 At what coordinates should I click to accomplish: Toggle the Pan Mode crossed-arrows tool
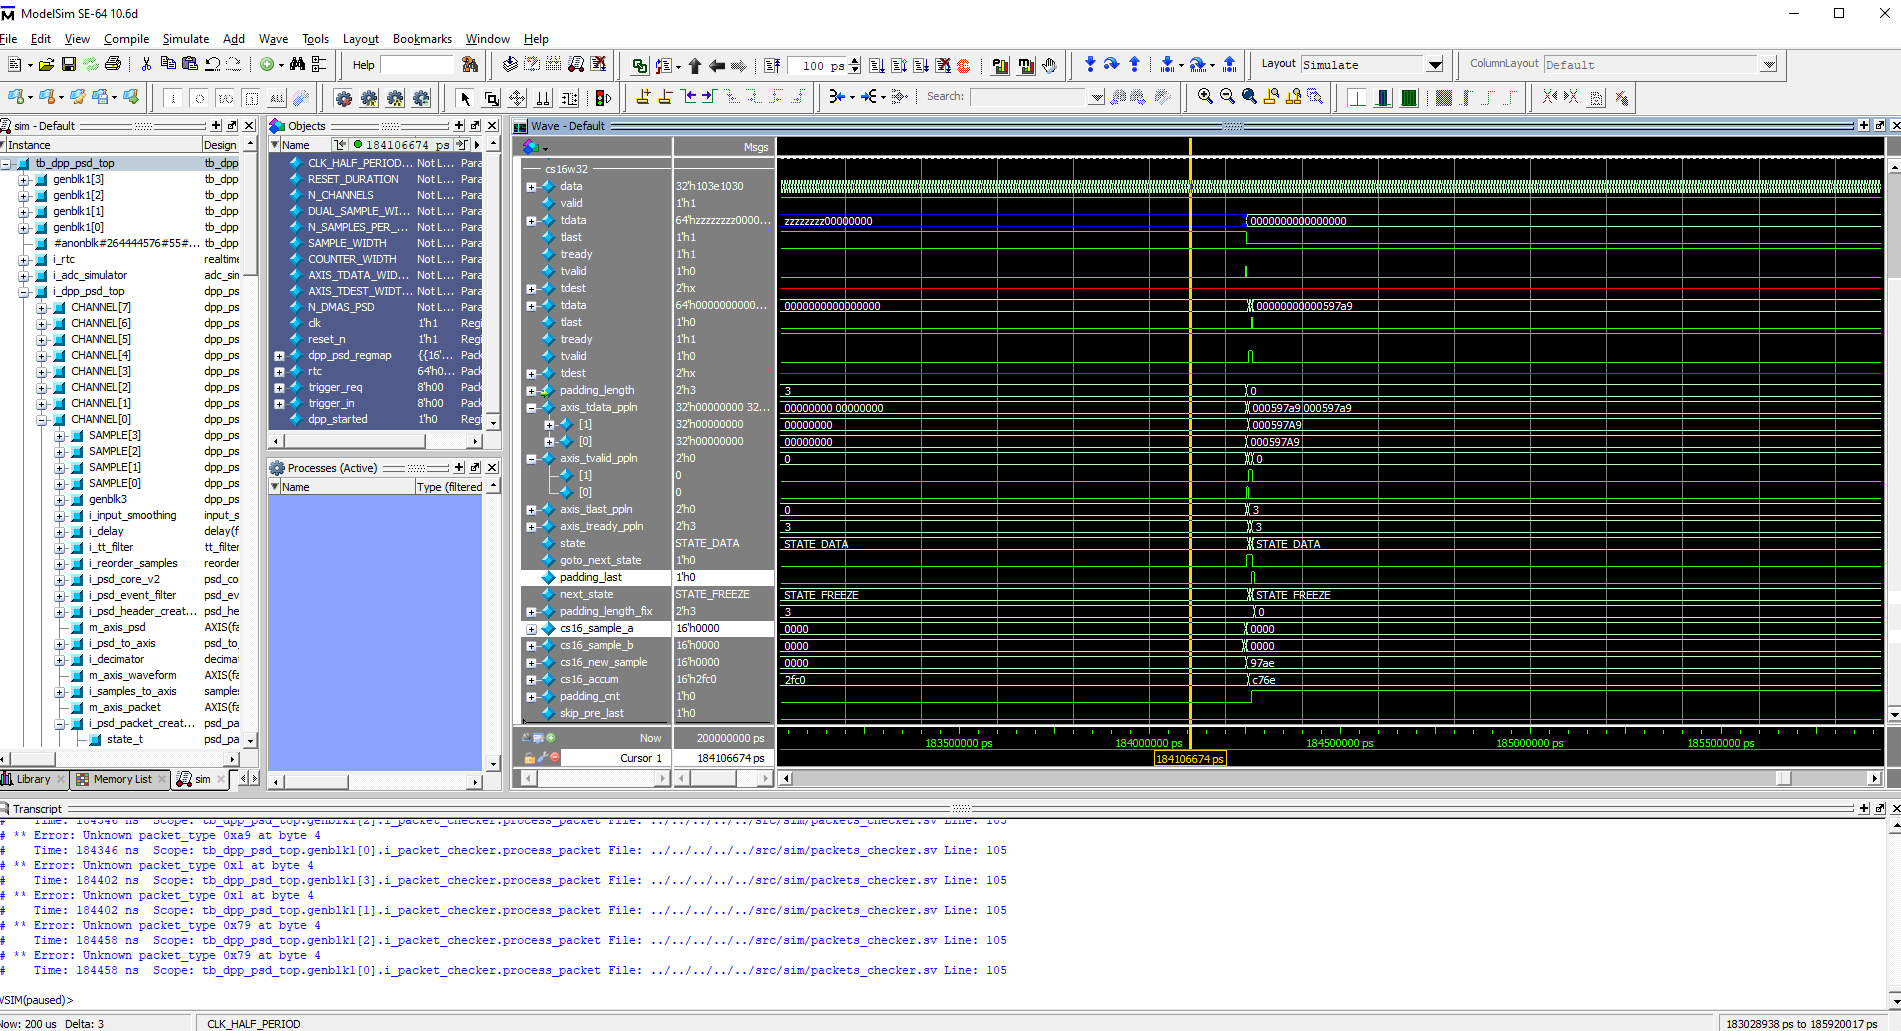click(x=517, y=97)
